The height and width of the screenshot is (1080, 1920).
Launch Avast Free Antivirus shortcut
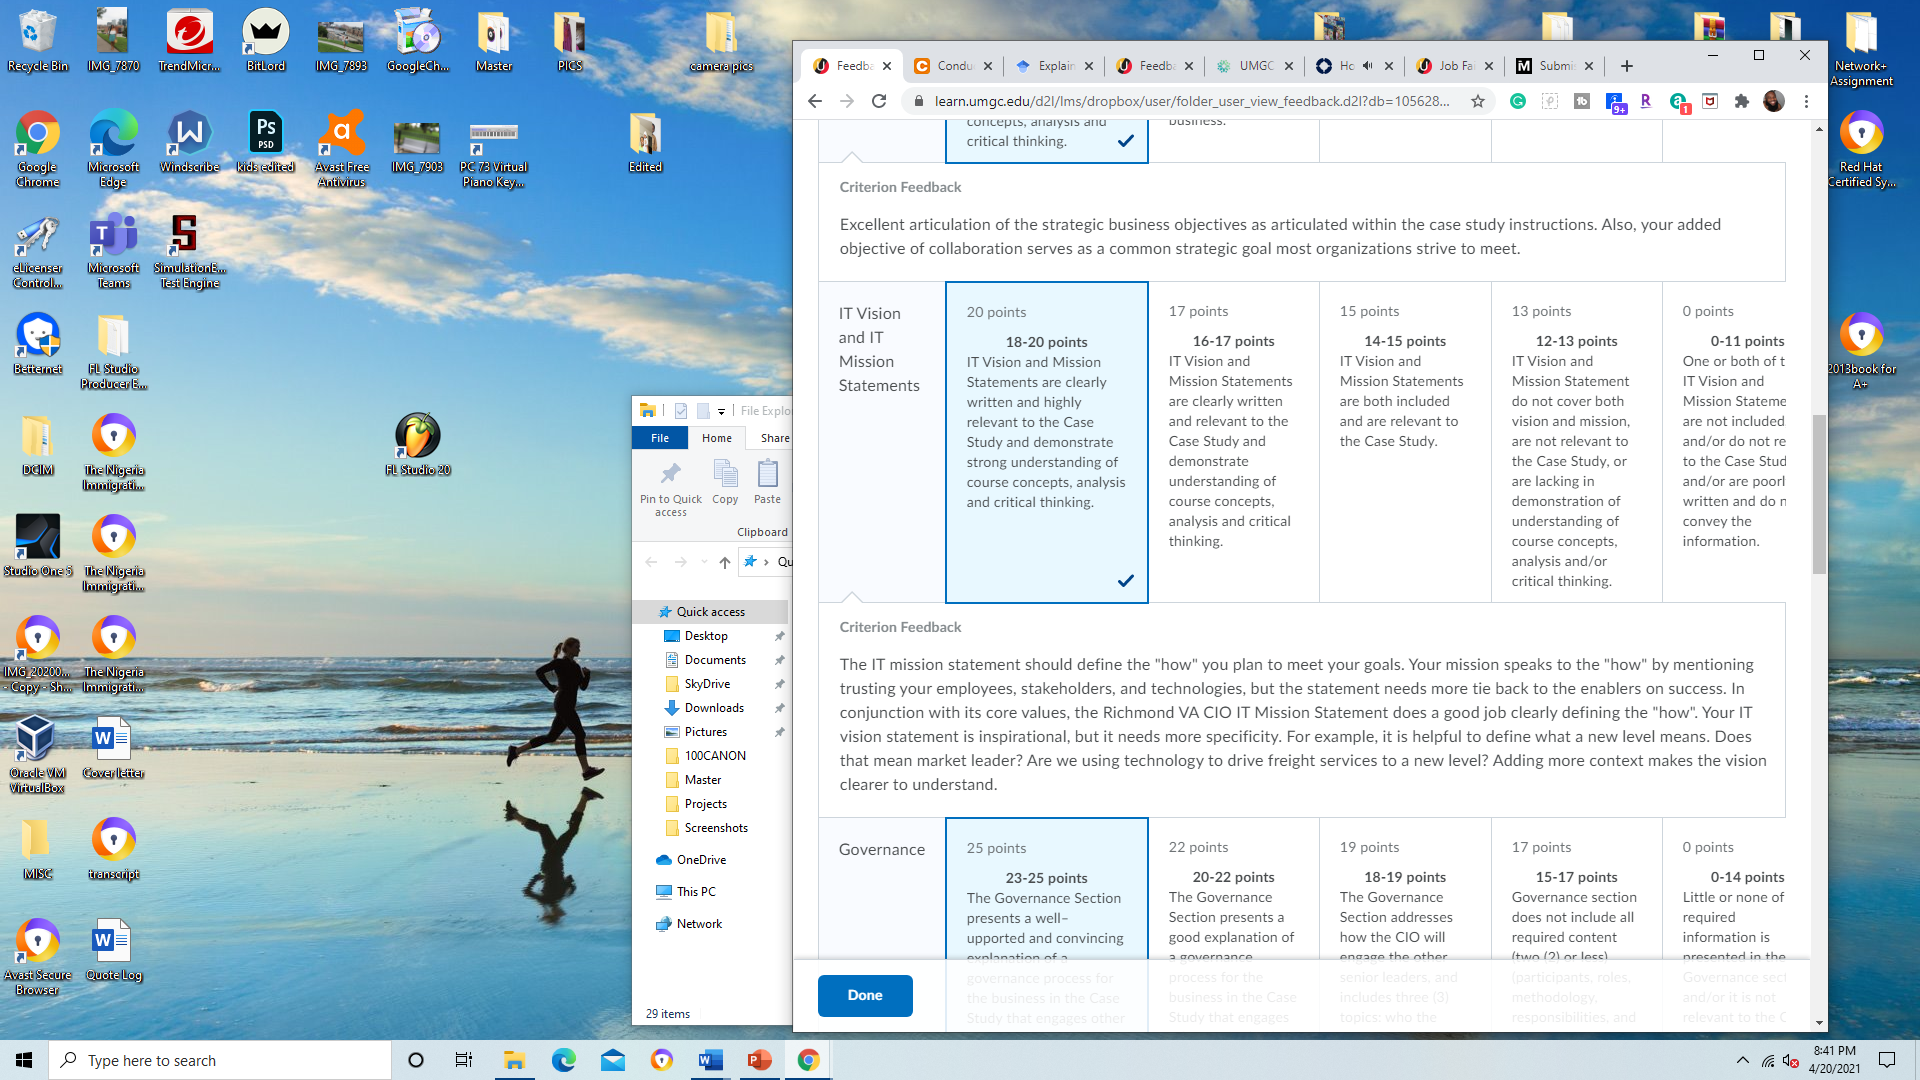pyautogui.click(x=341, y=148)
